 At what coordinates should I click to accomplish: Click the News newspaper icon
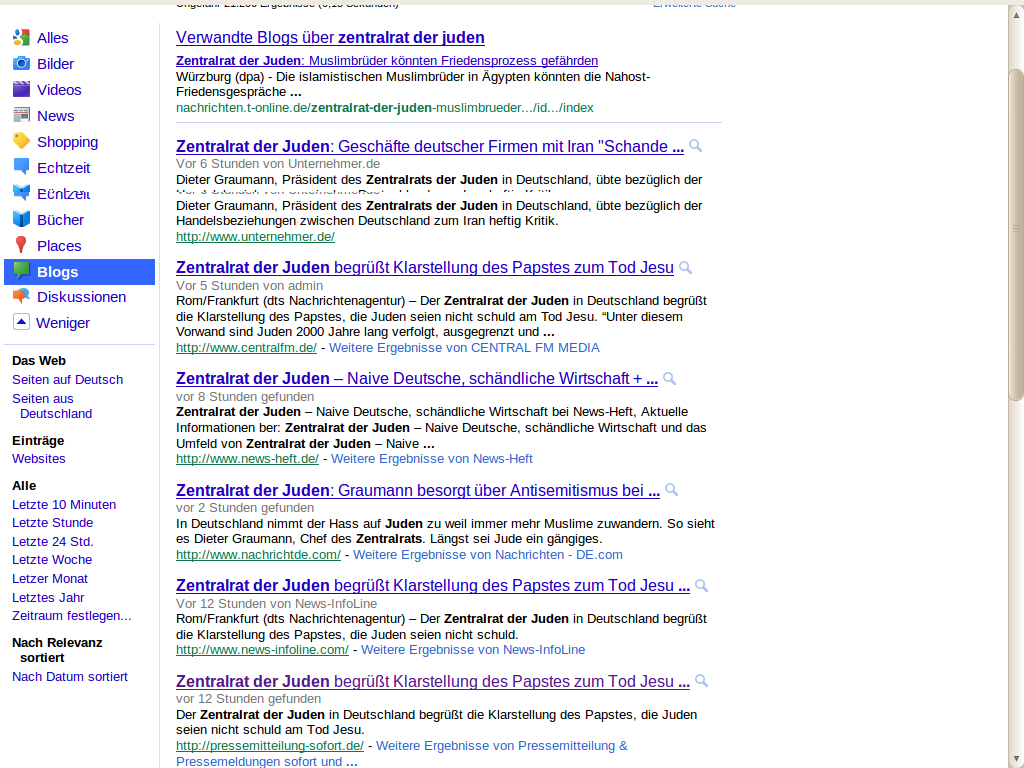tap(22, 116)
